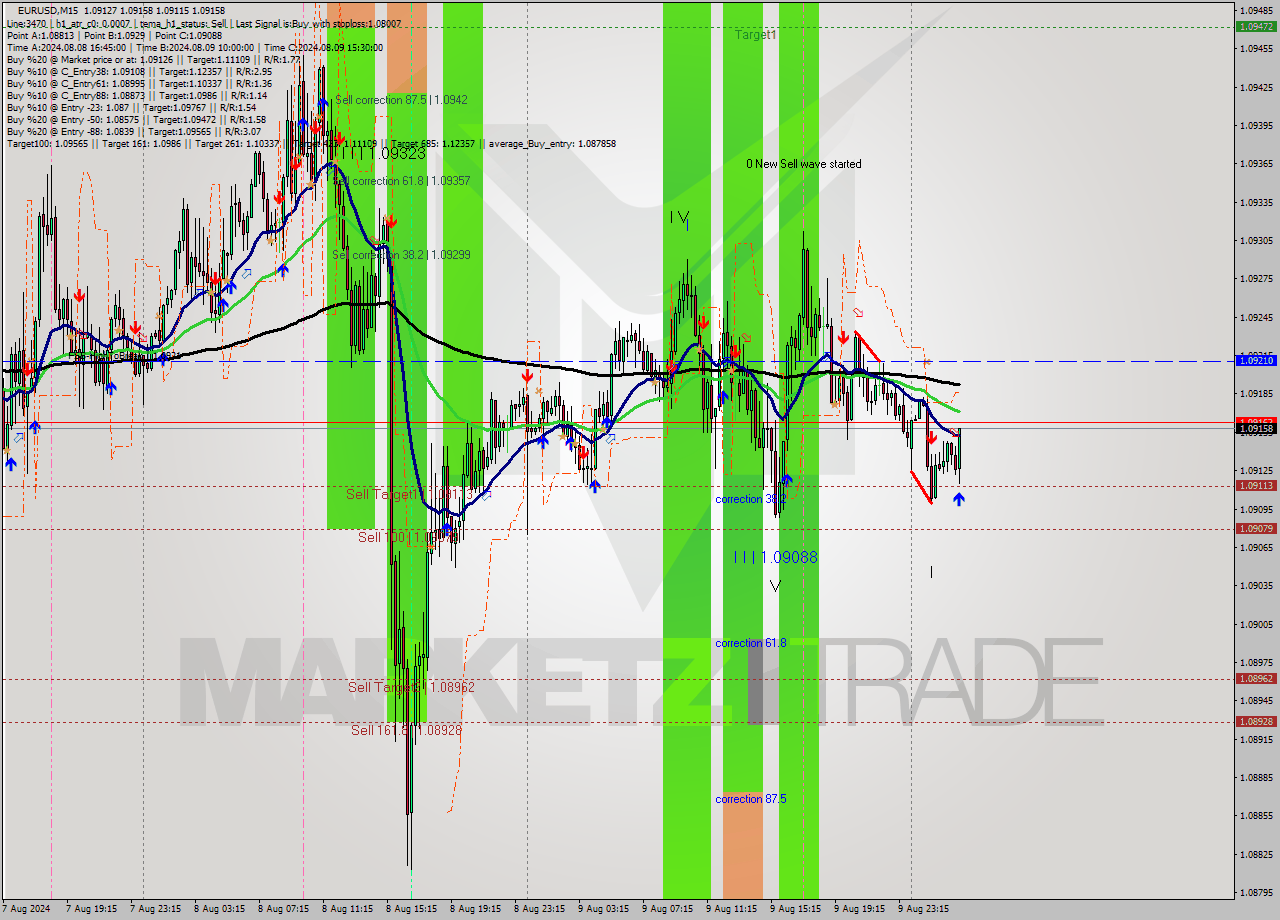Click the green 'Target1' label
The width and height of the screenshot is (1280, 920).
[x=755, y=35]
